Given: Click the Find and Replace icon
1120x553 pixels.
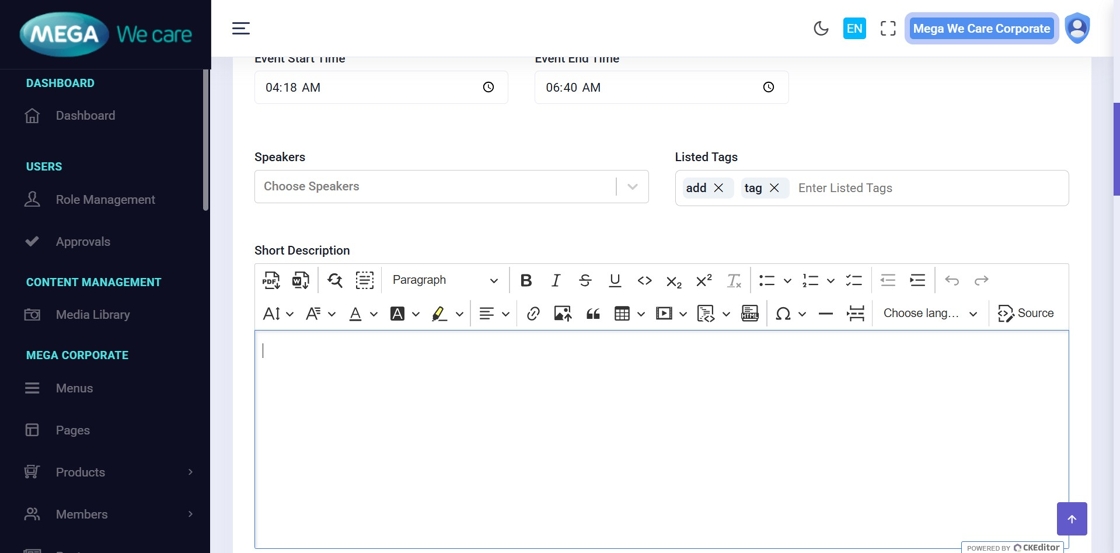Looking at the screenshot, I should tap(335, 281).
